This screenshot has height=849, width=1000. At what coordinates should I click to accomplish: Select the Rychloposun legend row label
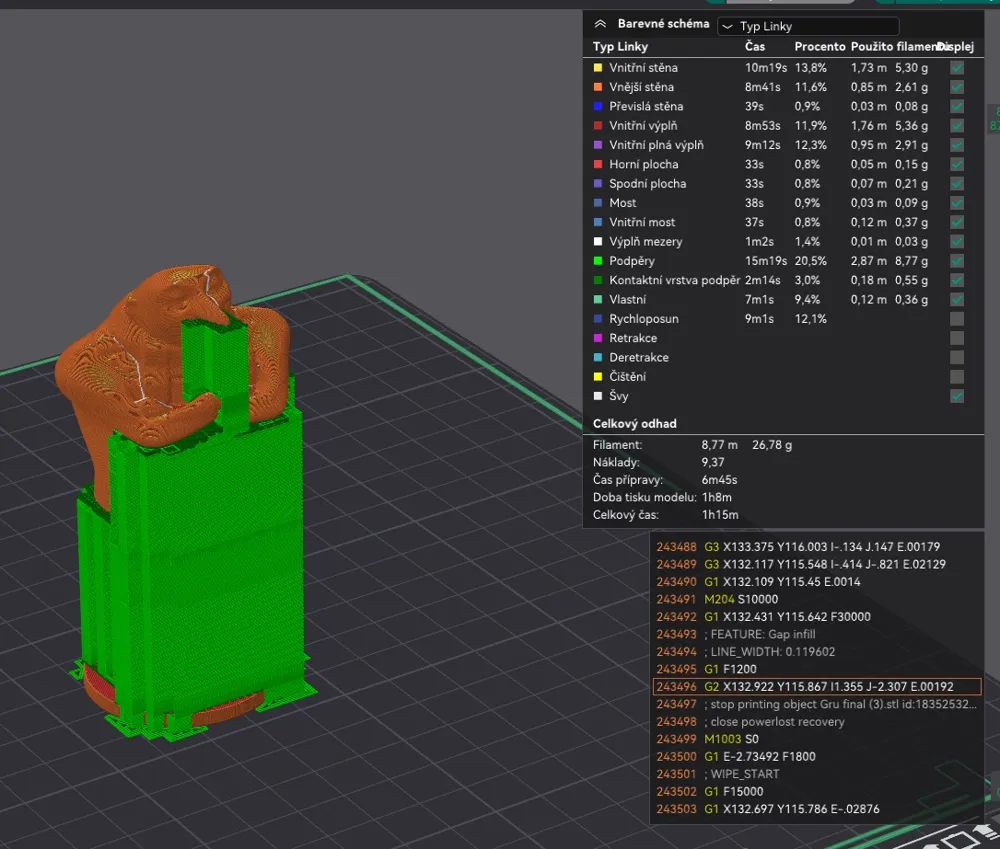point(643,319)
